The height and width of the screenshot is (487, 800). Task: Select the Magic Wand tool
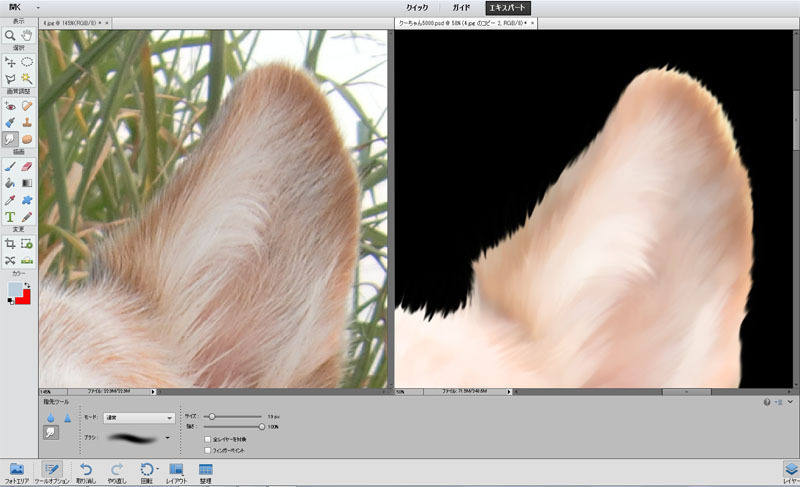click(27, 79)
